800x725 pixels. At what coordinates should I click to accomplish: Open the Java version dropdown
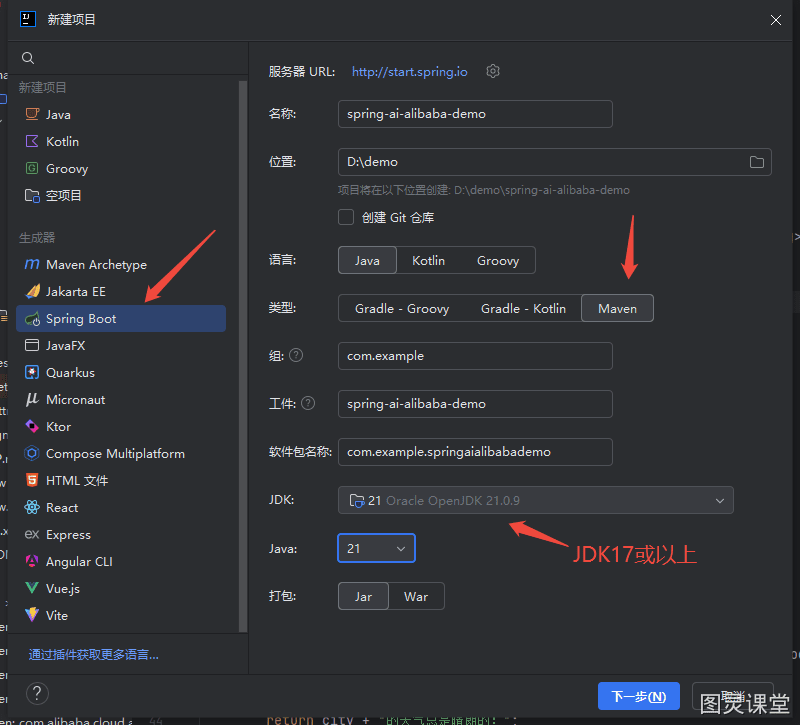pyautogui.click(x=377, y=548)
